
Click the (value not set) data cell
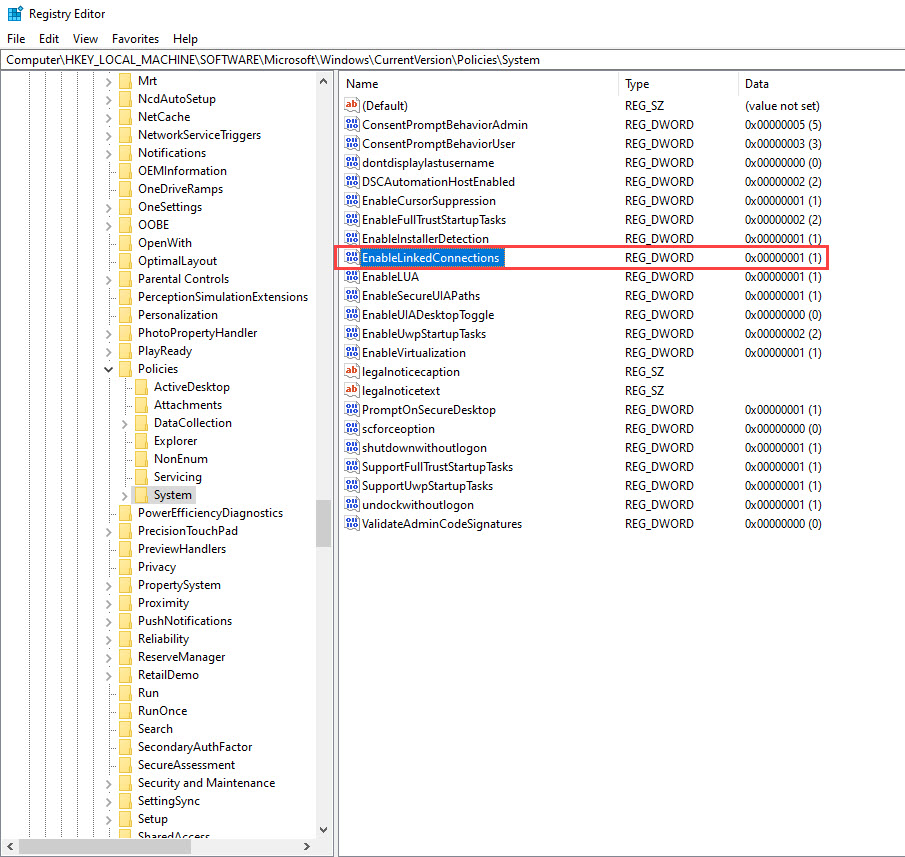coord(782,106)
